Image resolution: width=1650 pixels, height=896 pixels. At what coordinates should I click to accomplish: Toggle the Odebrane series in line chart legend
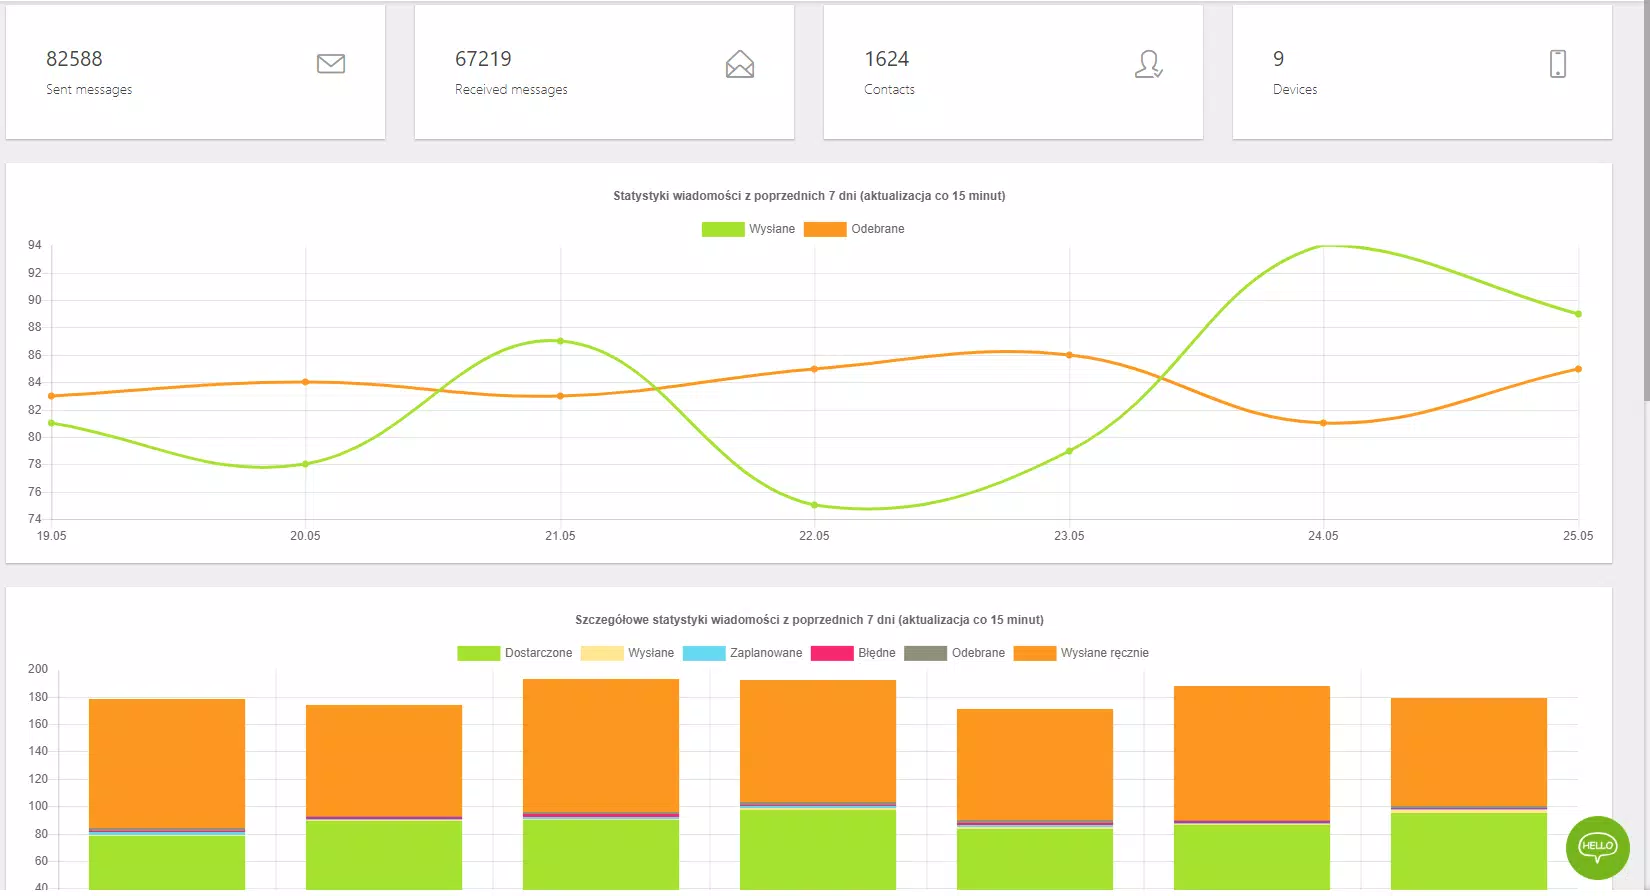pos(854,229)
